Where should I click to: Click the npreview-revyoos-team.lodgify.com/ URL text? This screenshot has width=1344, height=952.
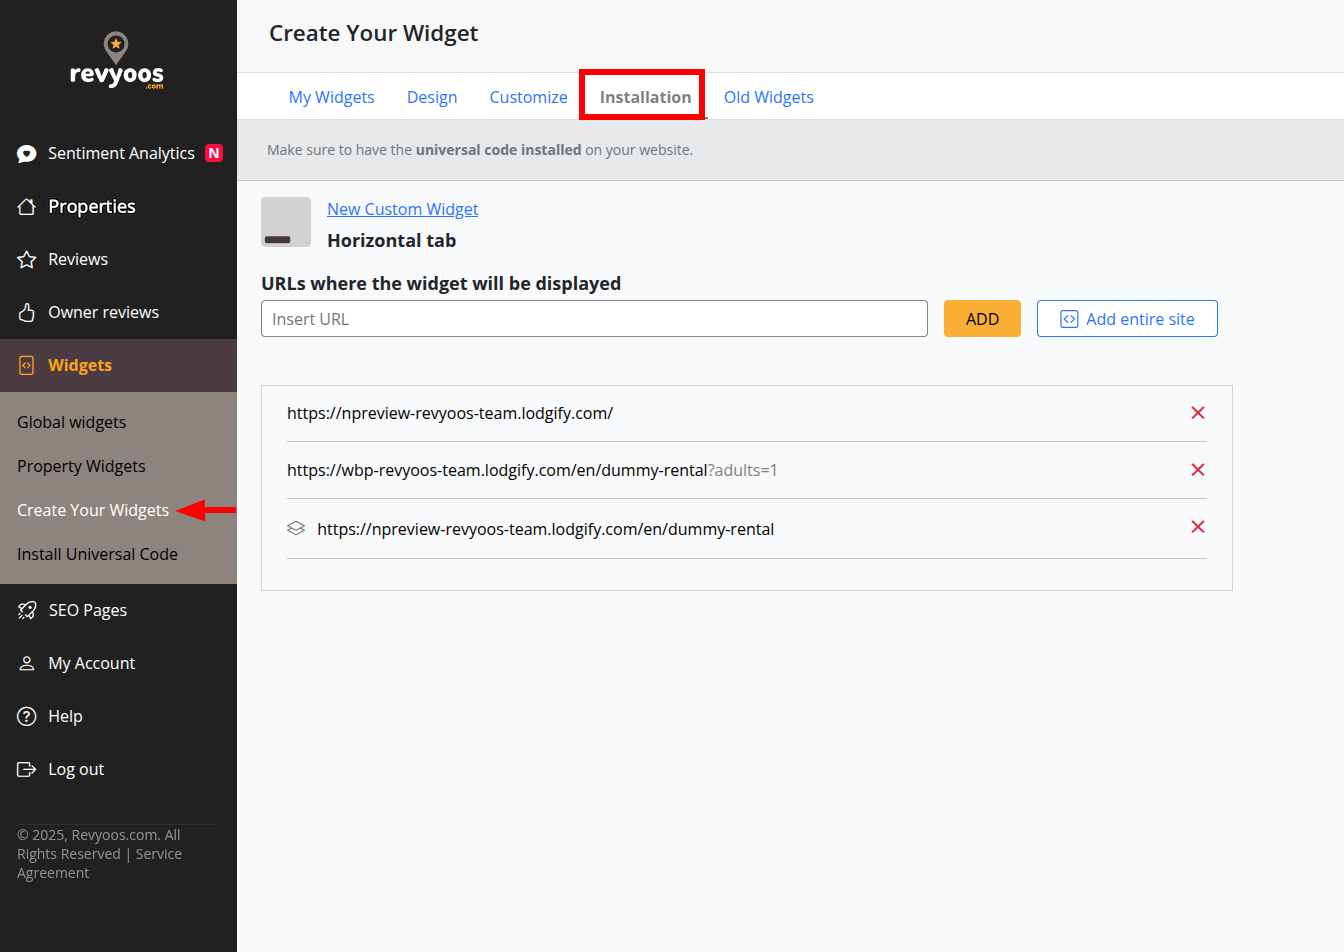[450, 413]
